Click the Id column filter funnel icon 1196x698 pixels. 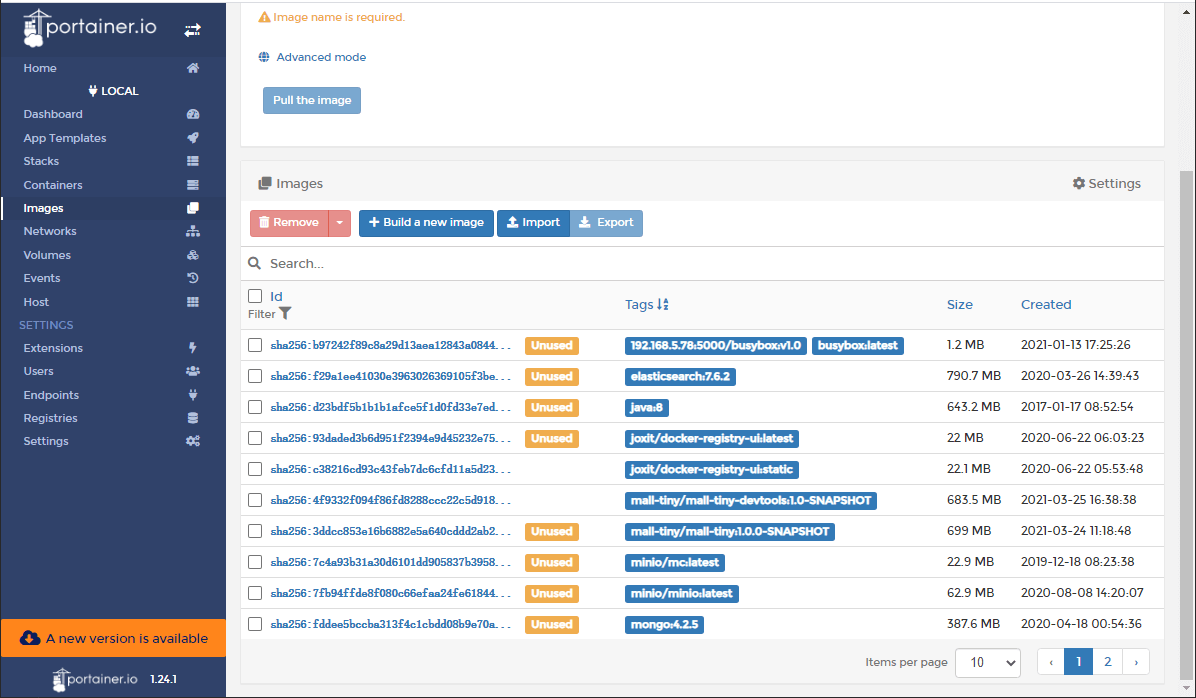pyautogui.click(x=285, y=314)
